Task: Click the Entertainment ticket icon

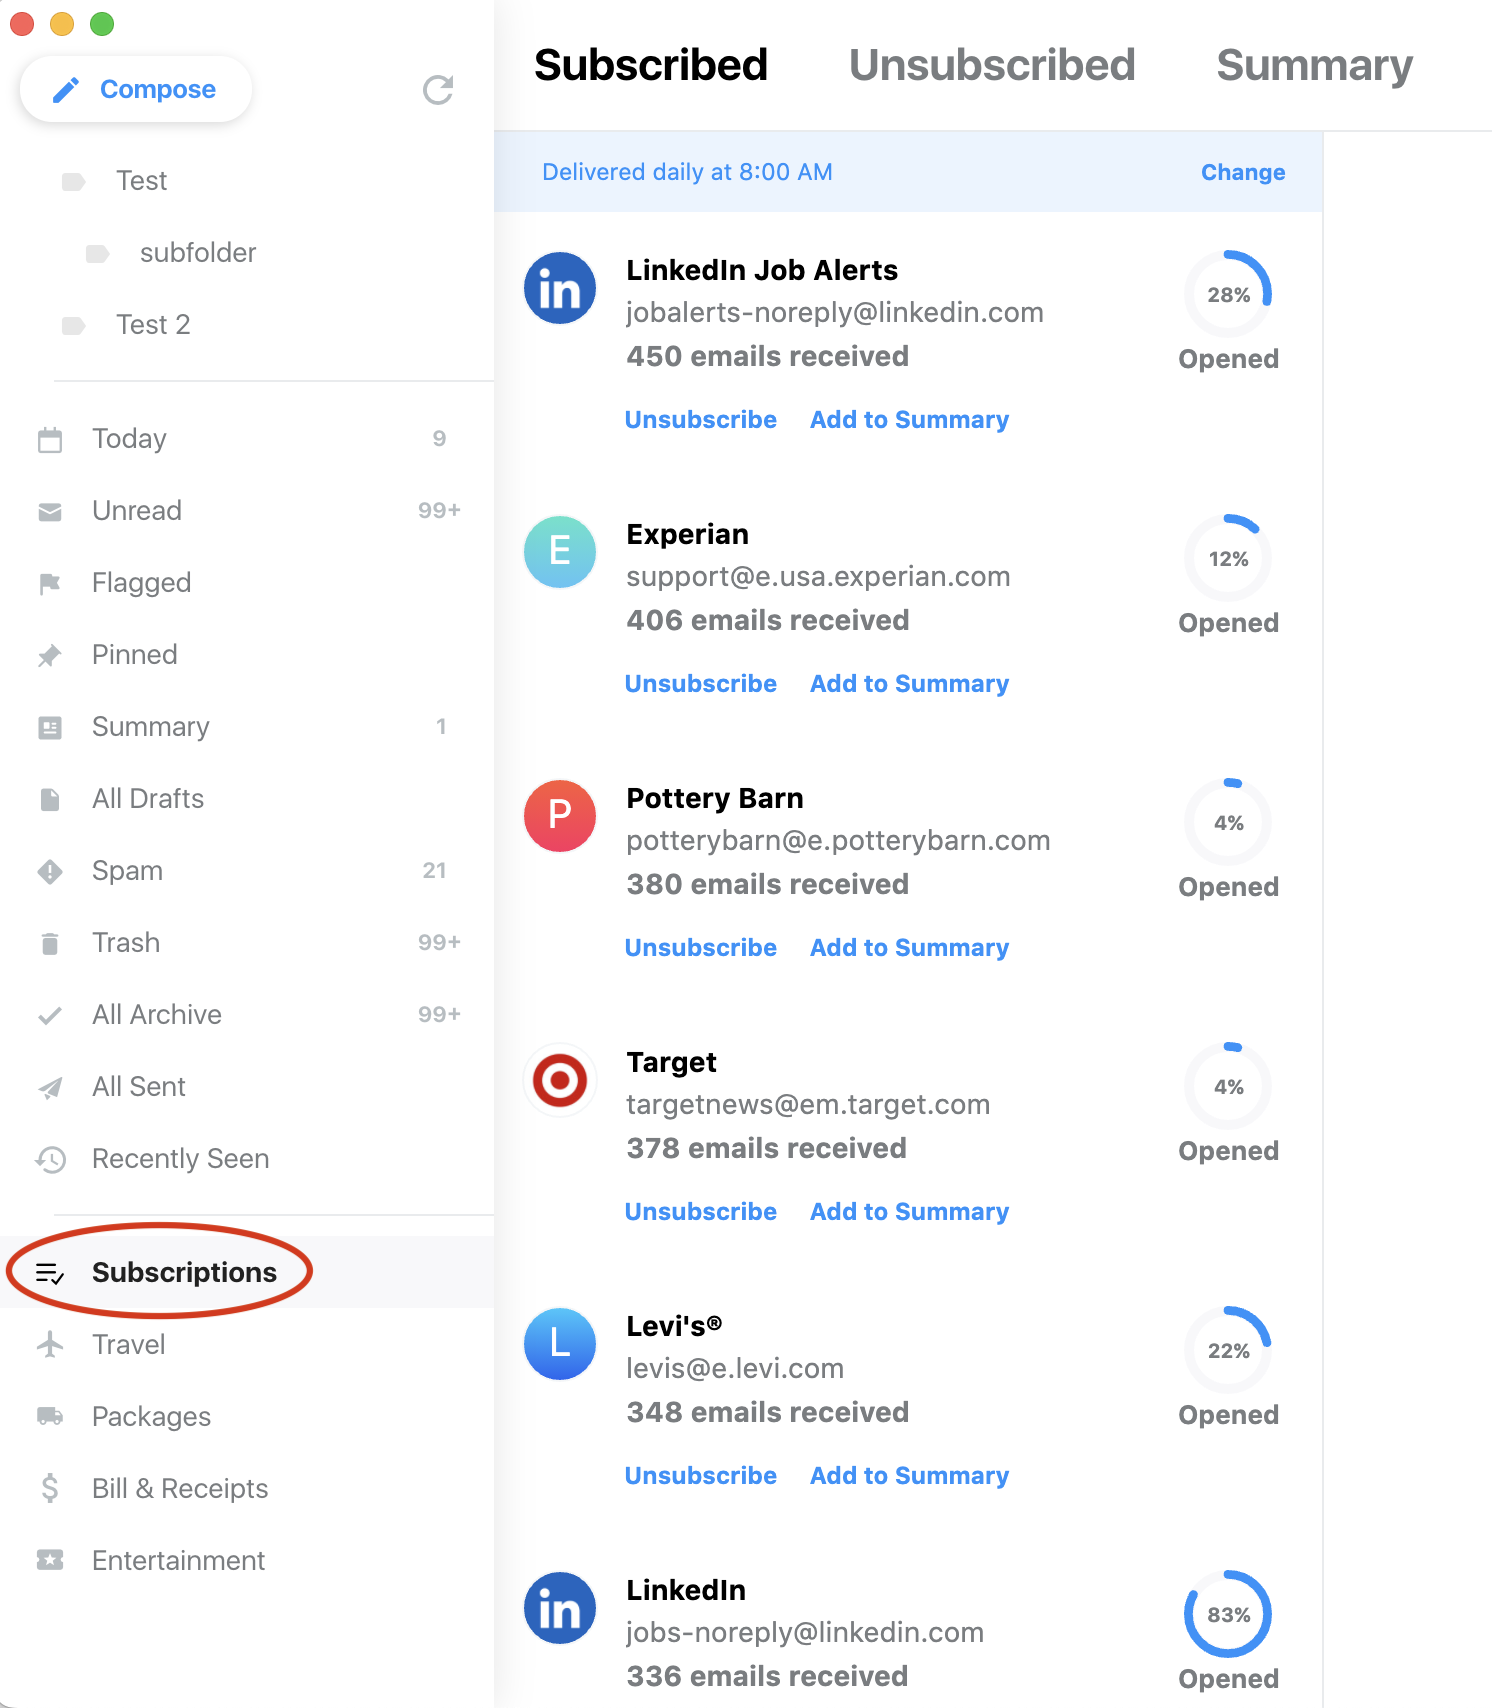Action: (x=50, y=1560)
